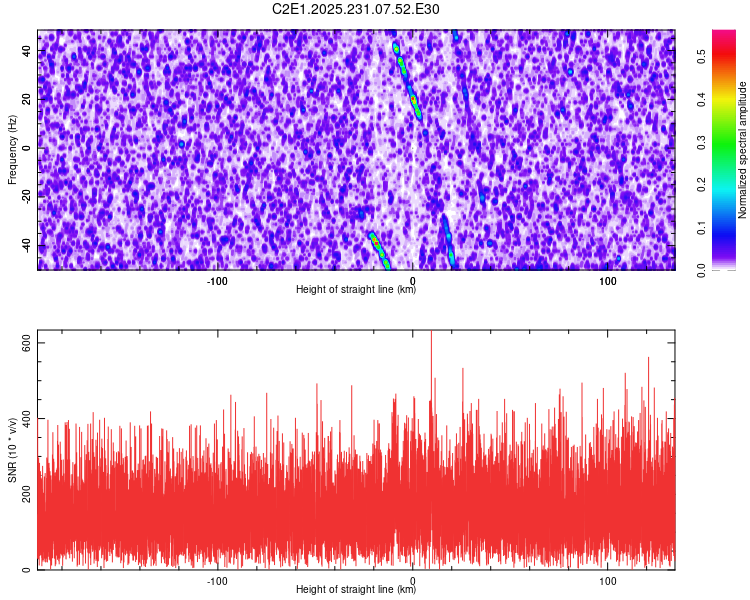Click the 'Normalized spectral amplitude' colorbar label

(742, 150)
